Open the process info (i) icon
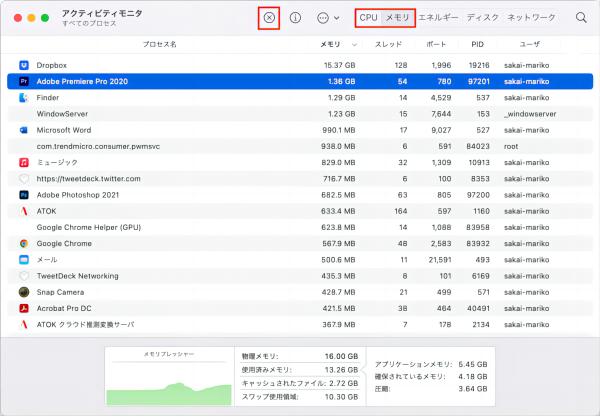The height and width of the screenshot is (416, 600). [x=295, y=18]
